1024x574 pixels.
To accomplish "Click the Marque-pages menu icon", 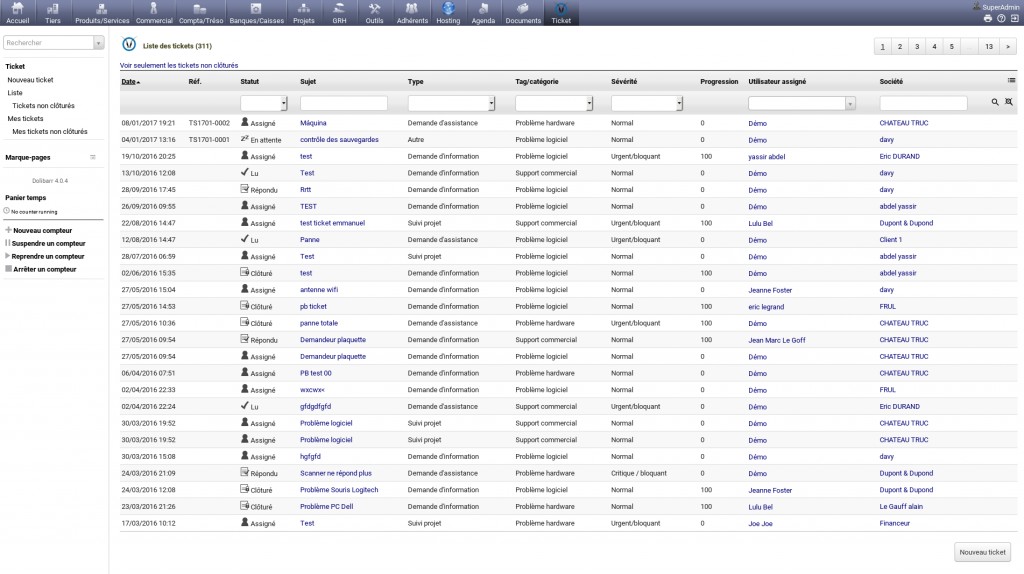I will pos(93,157).
